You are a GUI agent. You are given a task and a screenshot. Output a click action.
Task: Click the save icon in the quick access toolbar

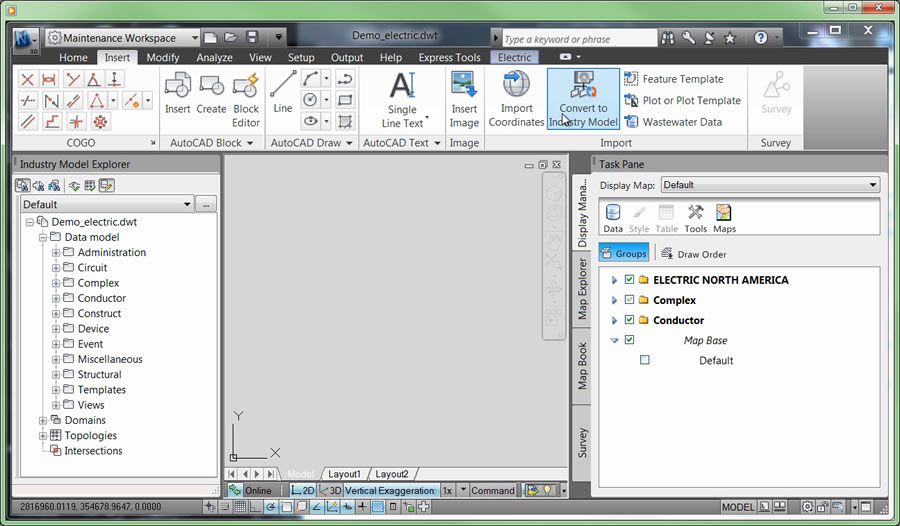click(x=252, y=37)
